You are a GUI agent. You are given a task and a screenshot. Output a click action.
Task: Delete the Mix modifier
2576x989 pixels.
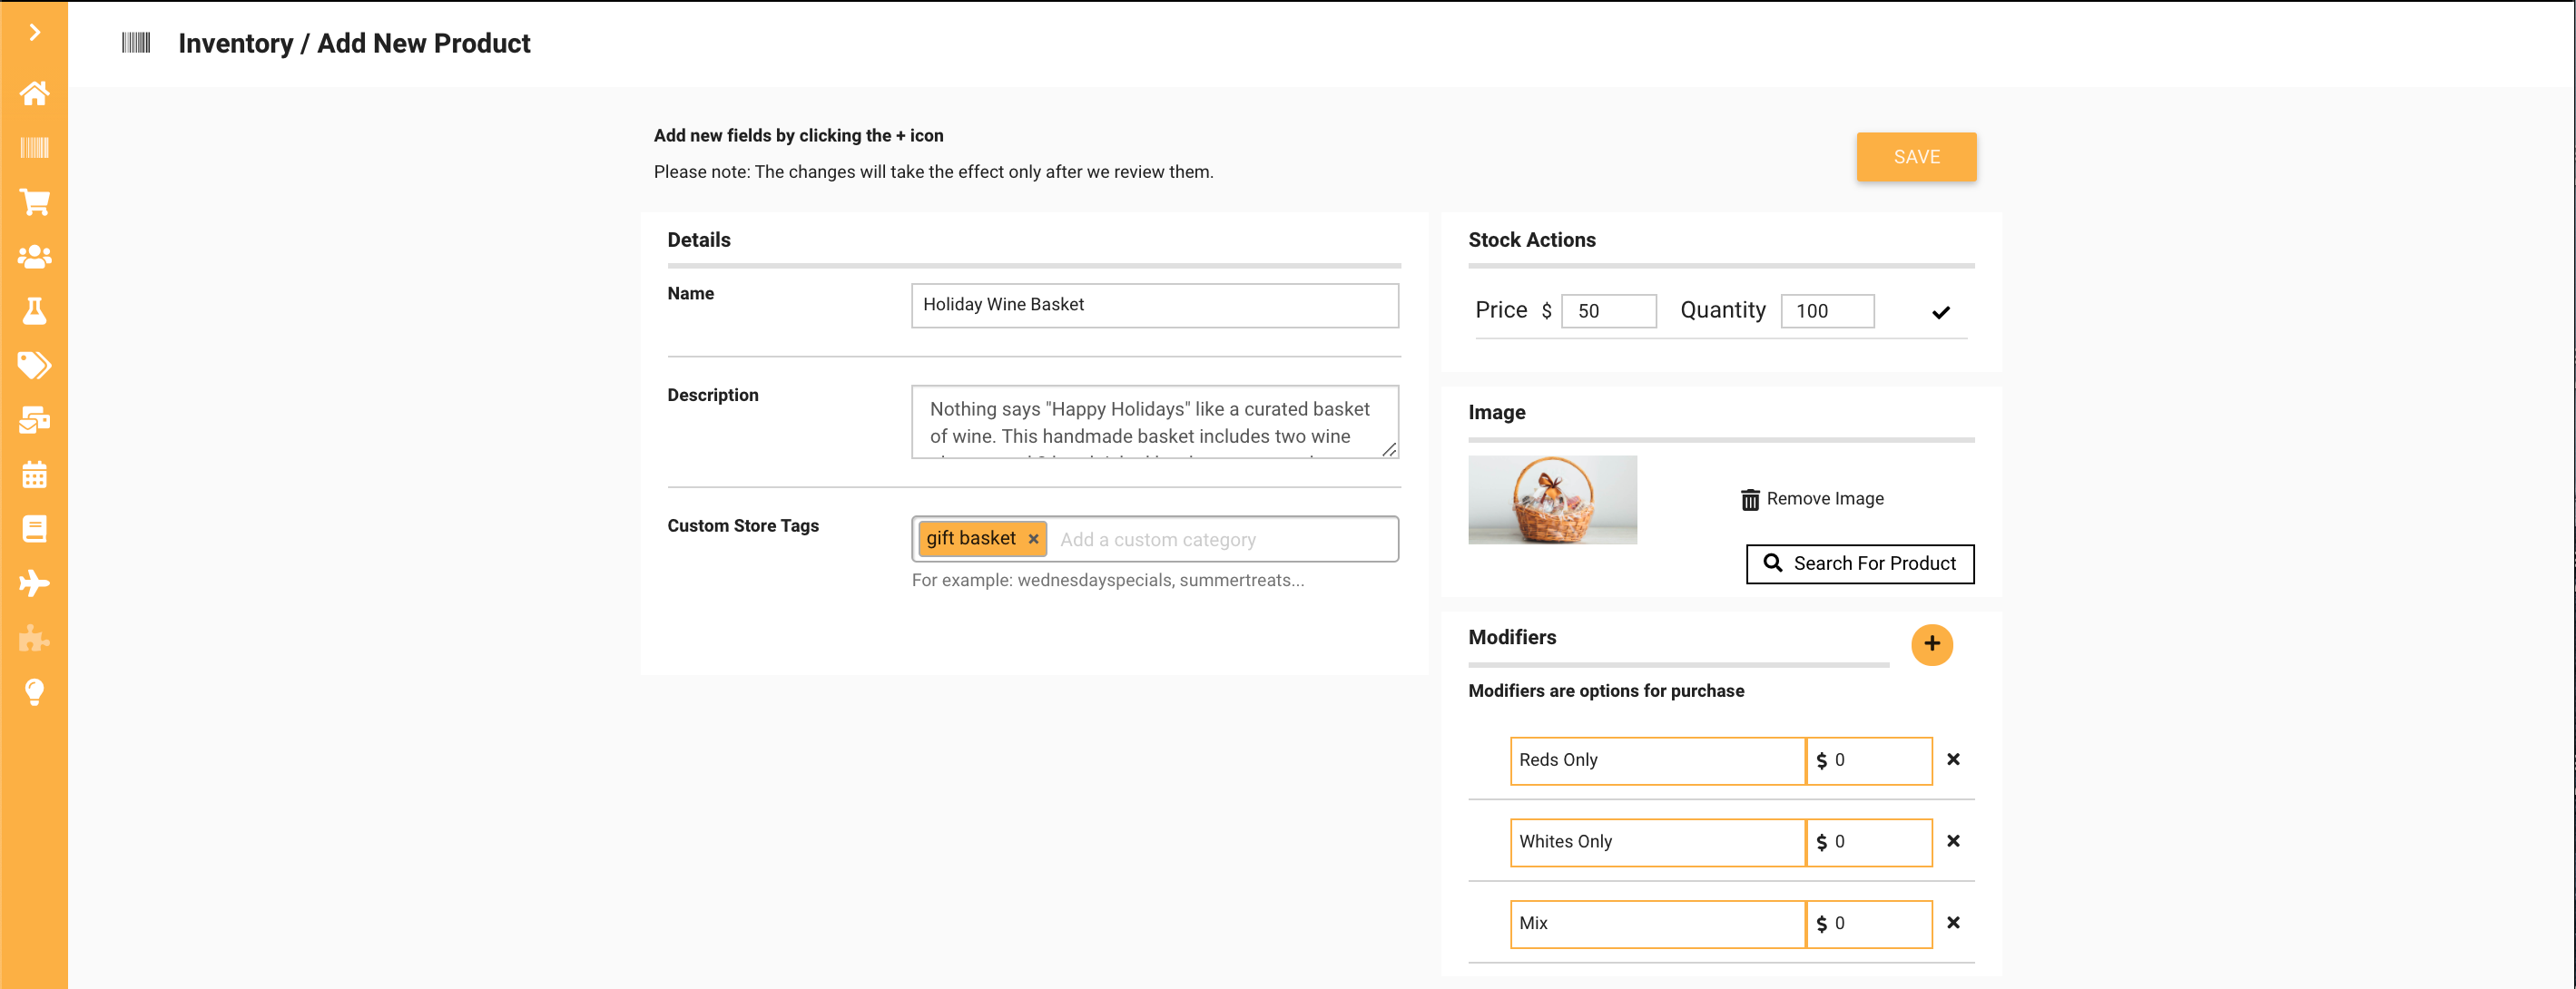click(x=1952, y=923)
